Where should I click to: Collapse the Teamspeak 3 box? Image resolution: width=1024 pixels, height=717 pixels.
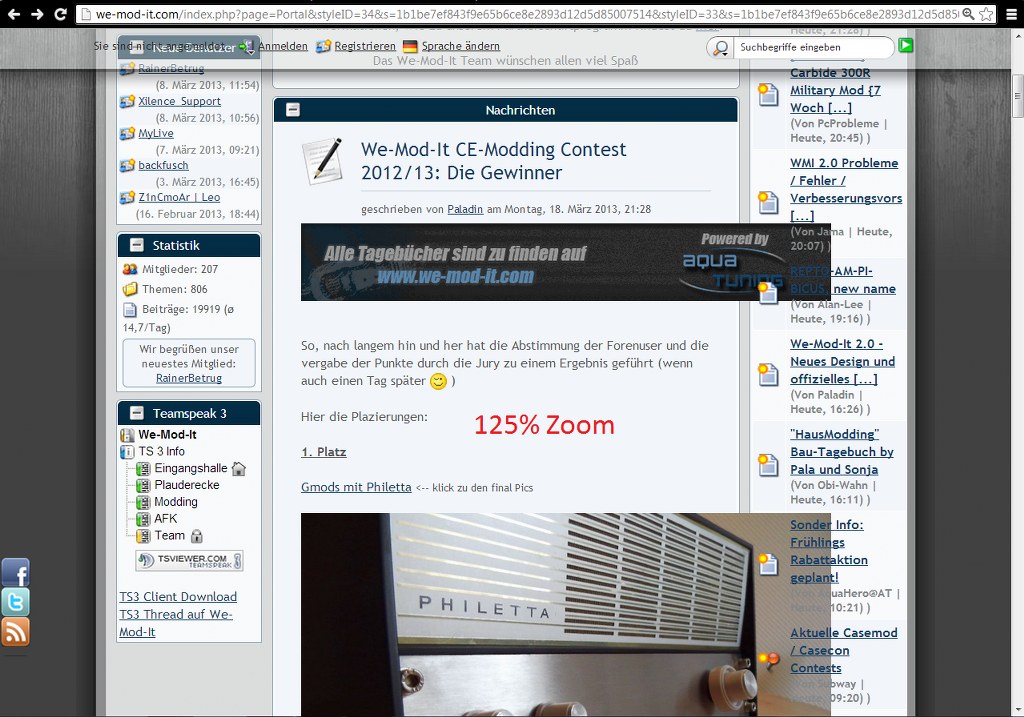tap(136, 413)
